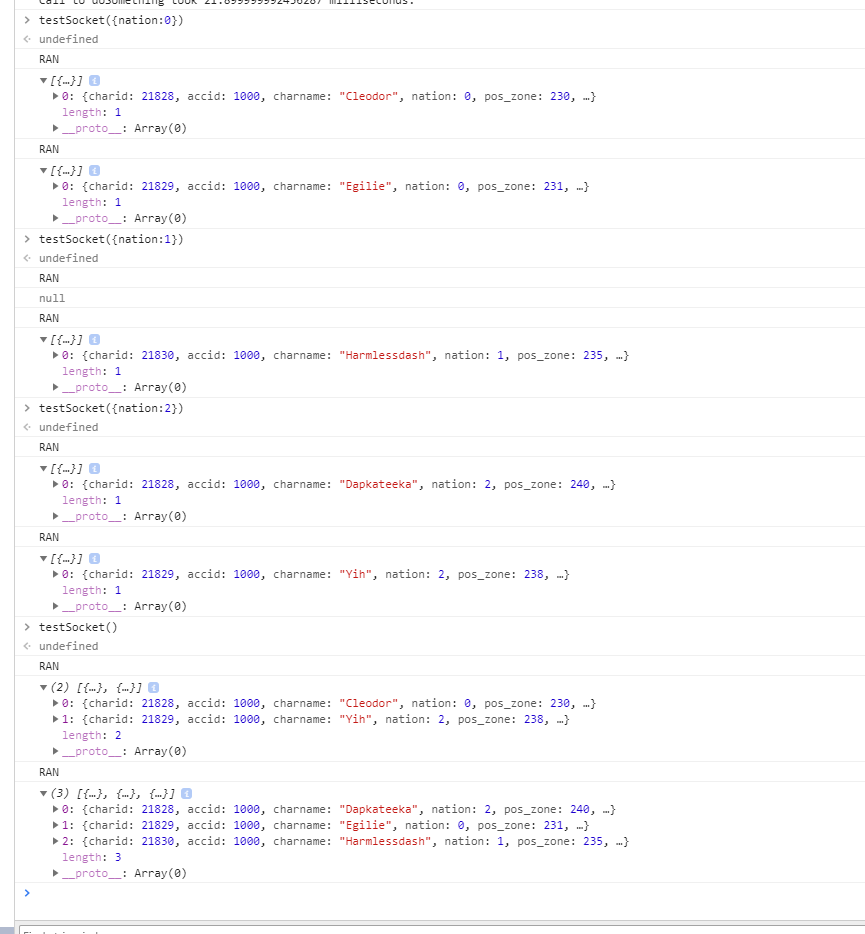Click info icon above the single Egilie entry
This screenshot has height=934, width=865.
[x=94, y=170]
